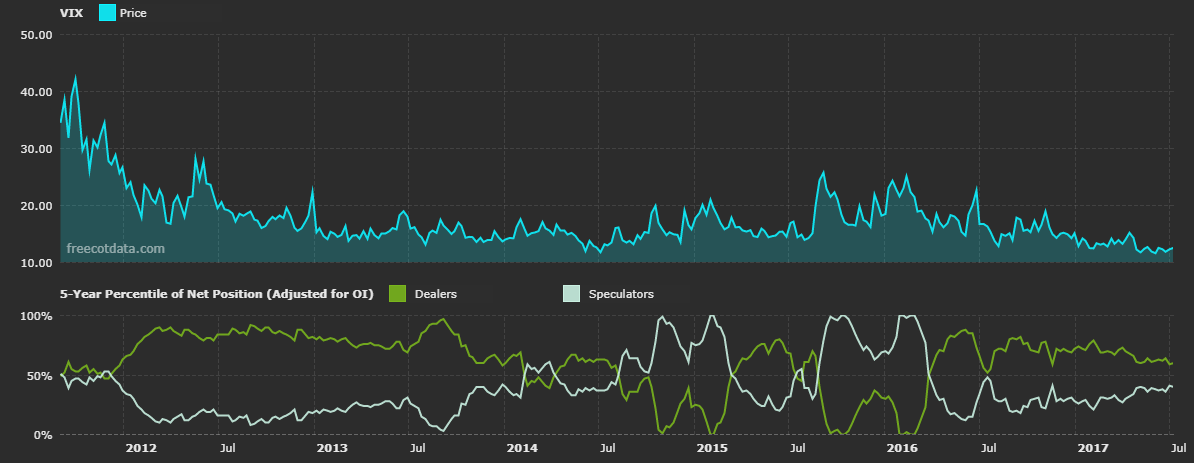Click the VIX chart title
The height and width of the screenshot is (463, 1194).
tap(72, 13)
